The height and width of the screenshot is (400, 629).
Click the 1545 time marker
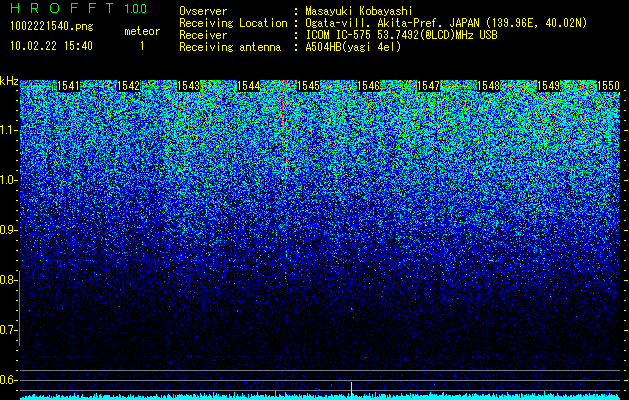click(x=308, y=86)
